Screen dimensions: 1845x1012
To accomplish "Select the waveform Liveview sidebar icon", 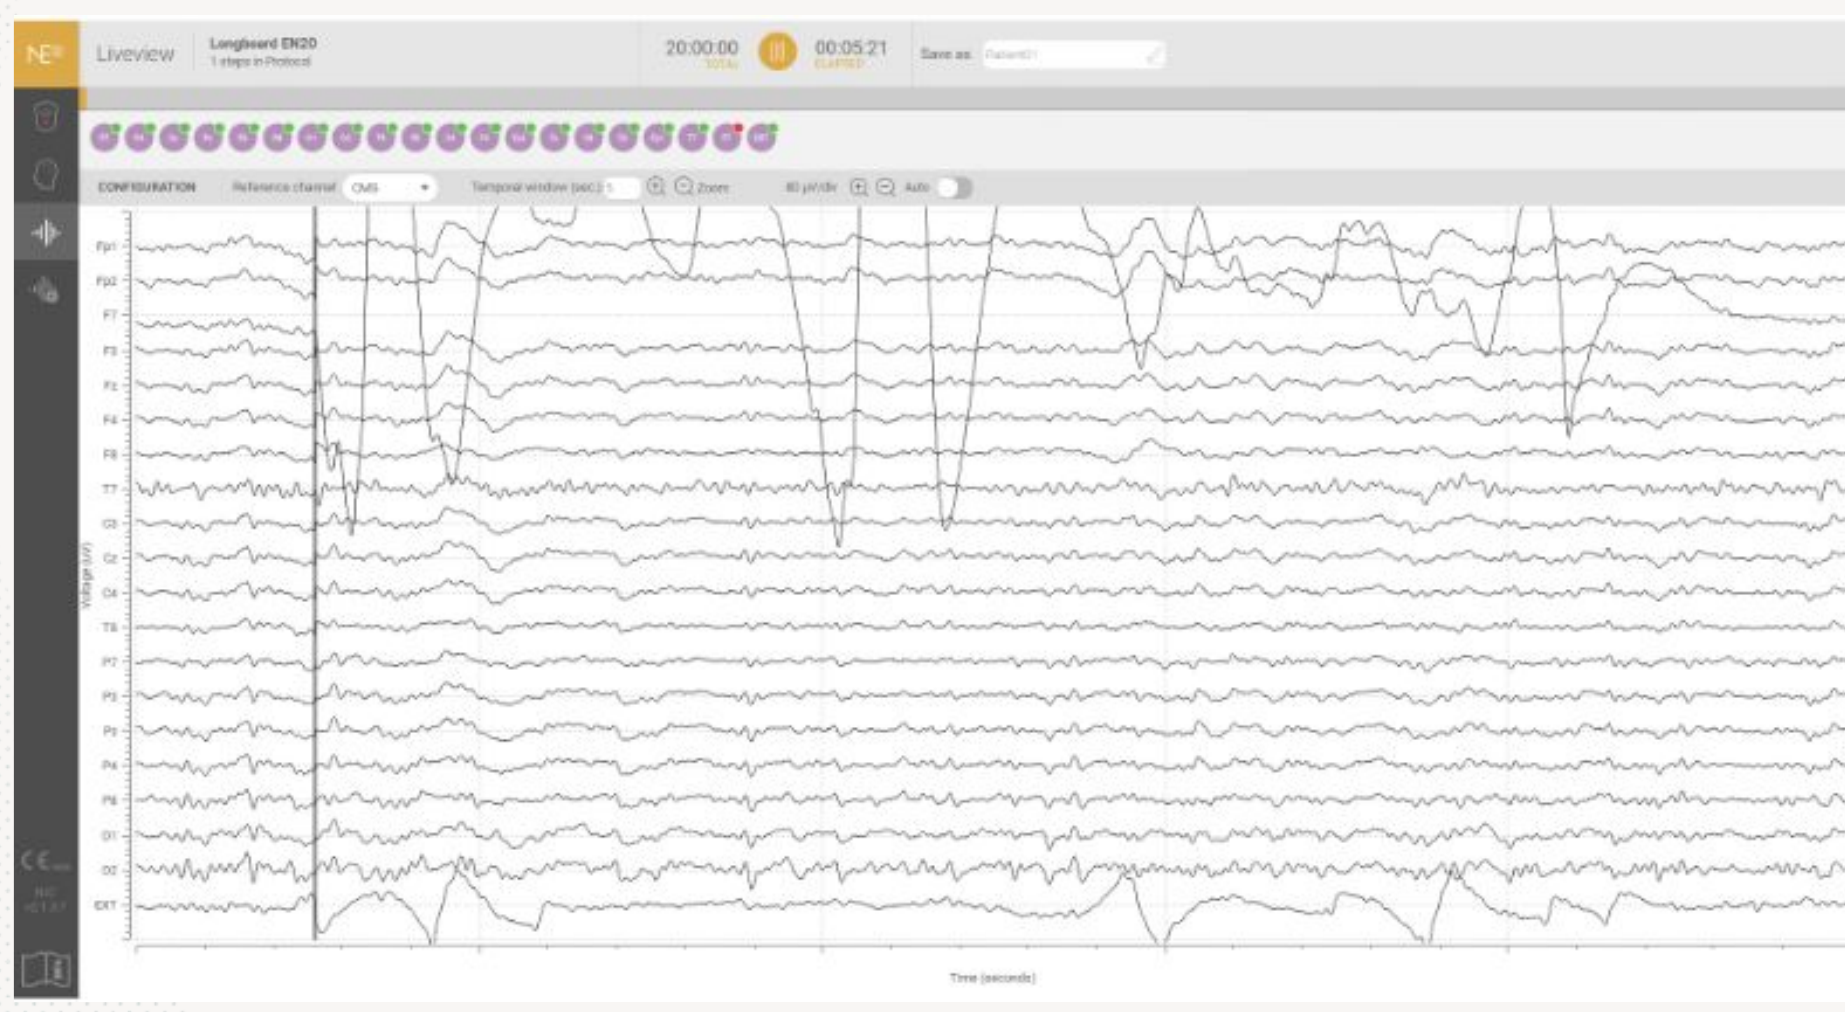I will 46,233.
